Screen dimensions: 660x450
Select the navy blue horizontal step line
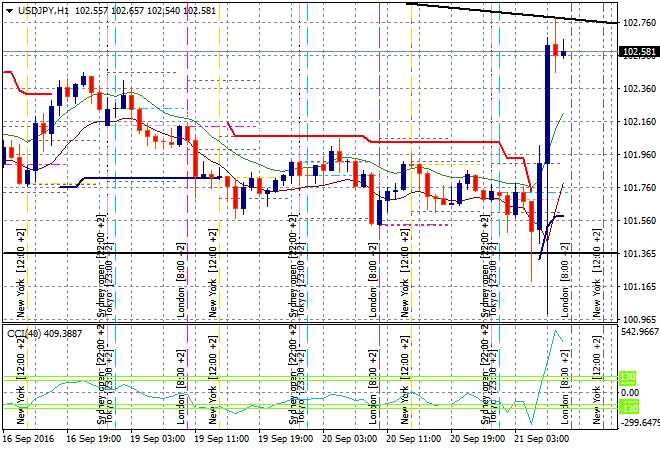[x=150, y=178]
